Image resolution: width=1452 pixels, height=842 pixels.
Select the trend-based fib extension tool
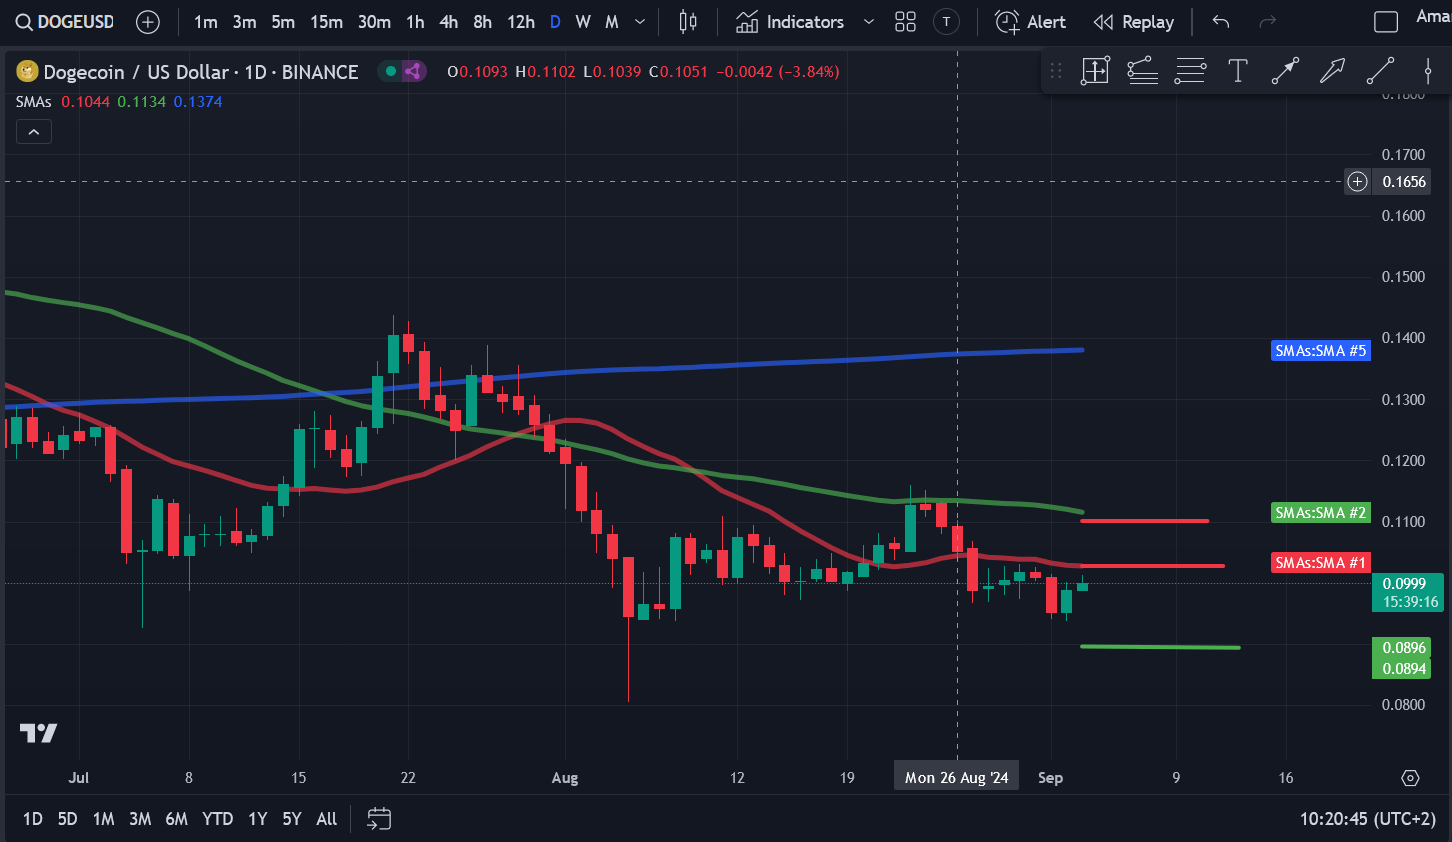pos(1142,70)
